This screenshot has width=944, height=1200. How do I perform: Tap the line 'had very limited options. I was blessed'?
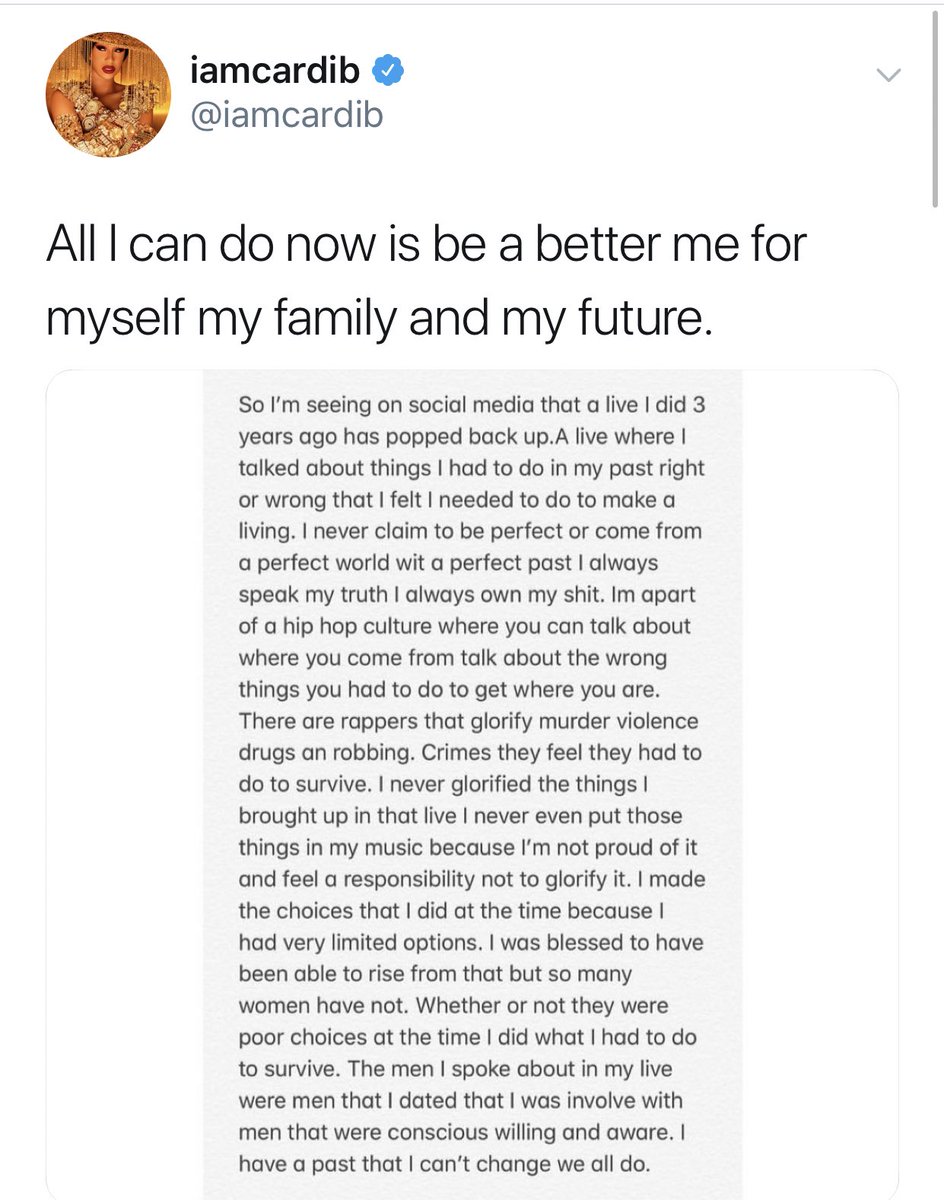(471, 943)
